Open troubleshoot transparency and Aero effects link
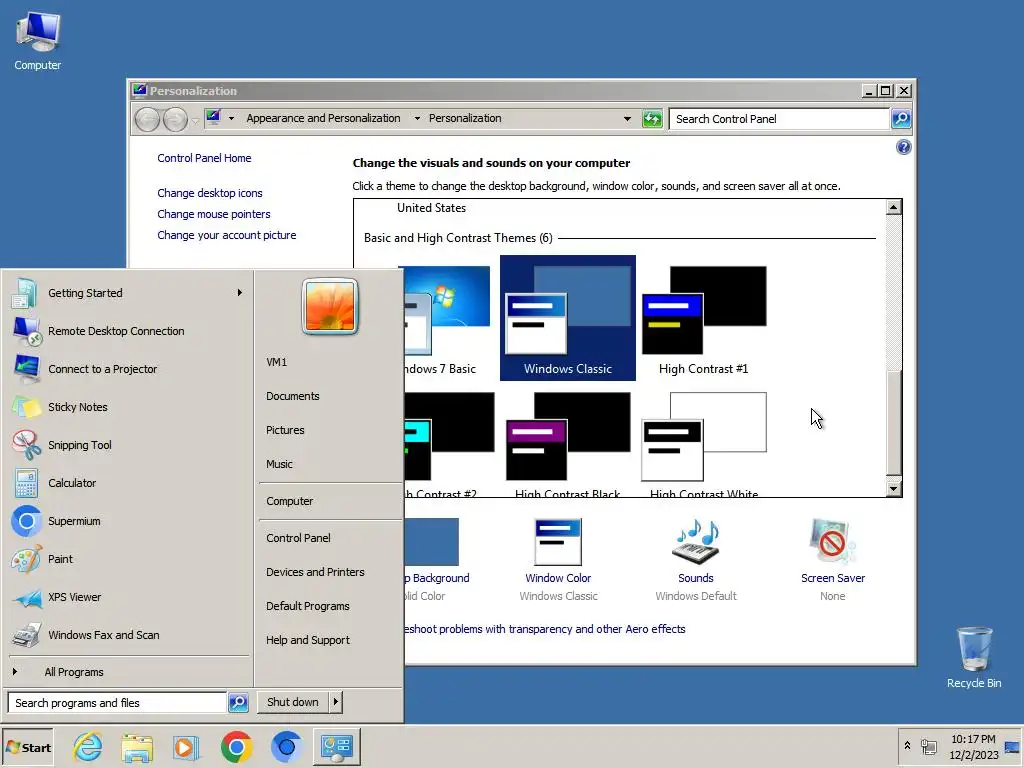Image resolution: width=1024 pixels, height=768 pixels. click(x=545, y=629)
